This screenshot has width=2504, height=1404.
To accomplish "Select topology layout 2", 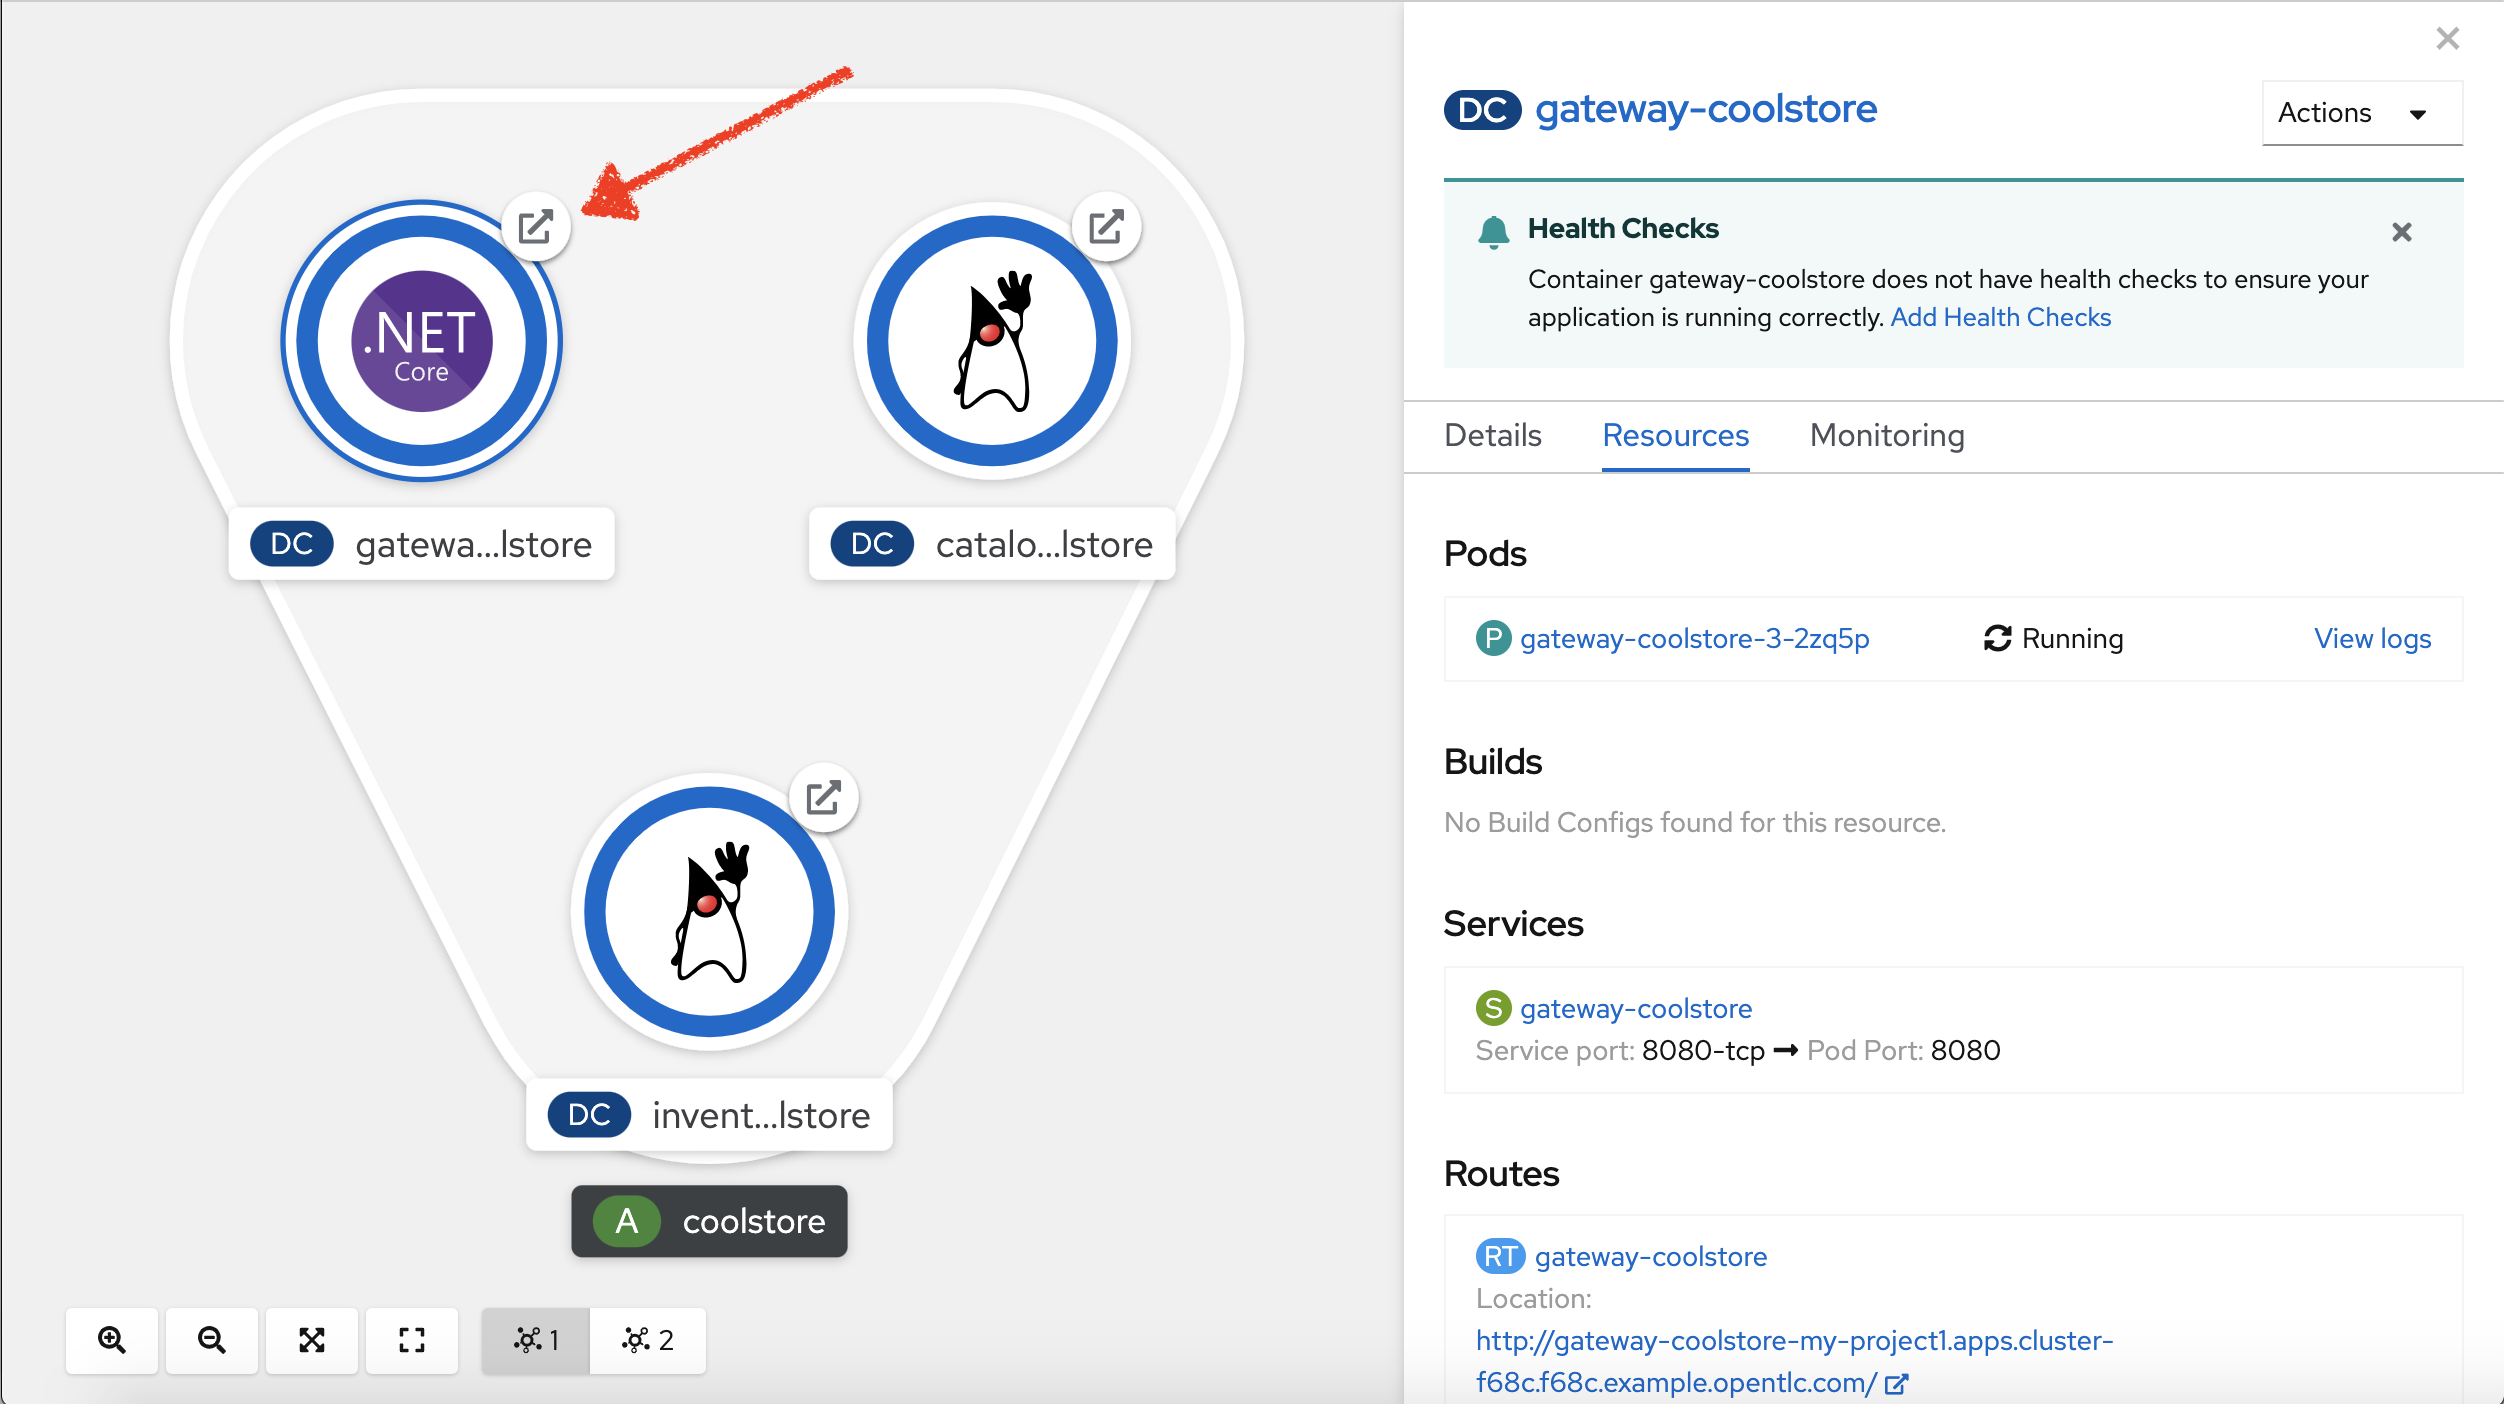I will 648,1340.
